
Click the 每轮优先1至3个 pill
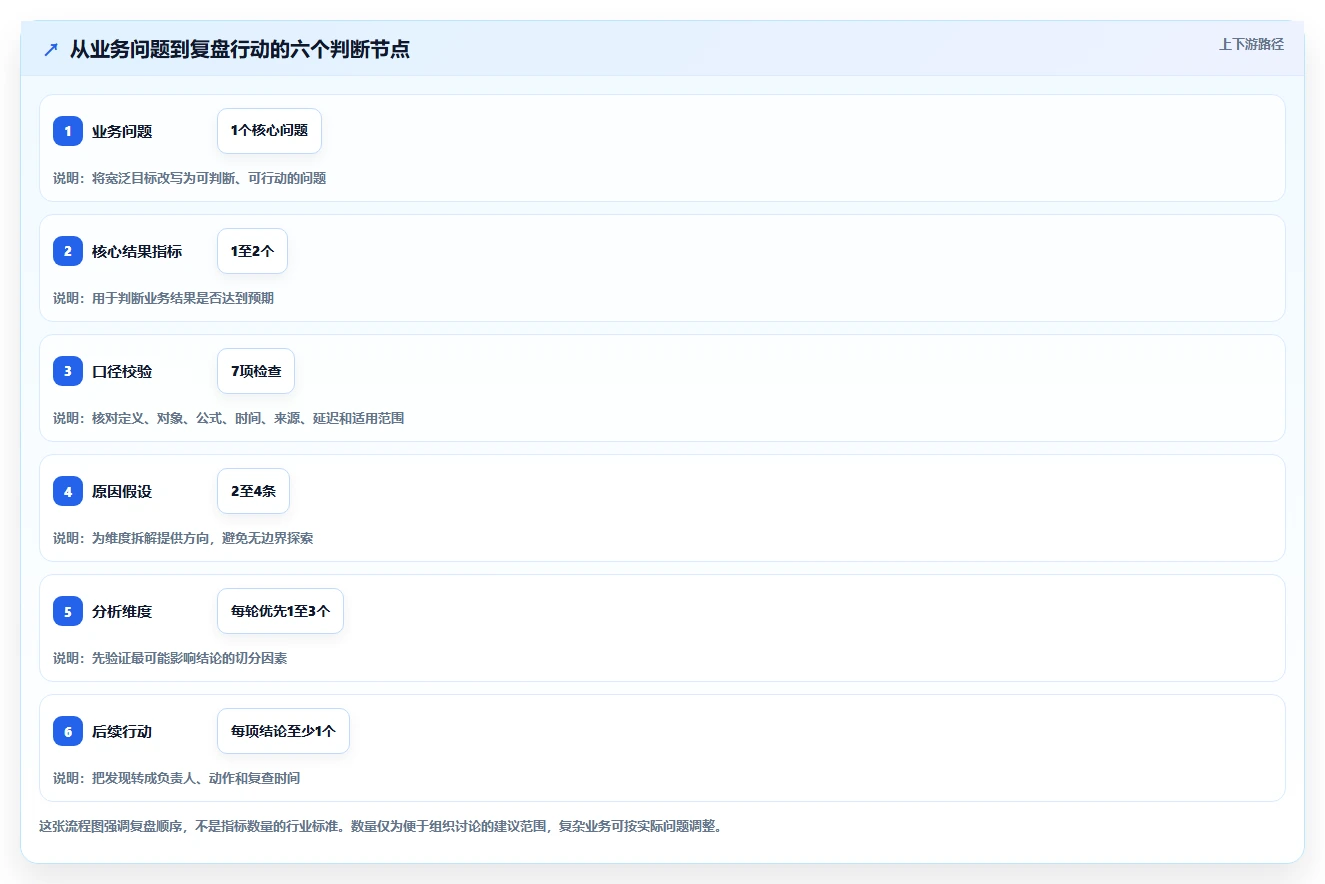coord(280,611)
